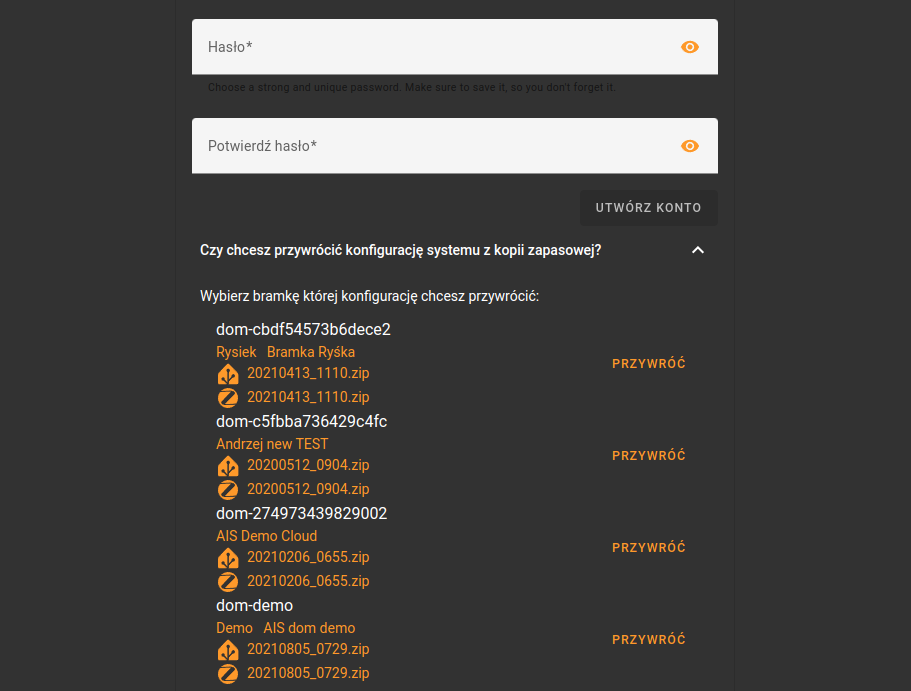Show password in the Hasło field
911x691 pixels.
[690, 47]
